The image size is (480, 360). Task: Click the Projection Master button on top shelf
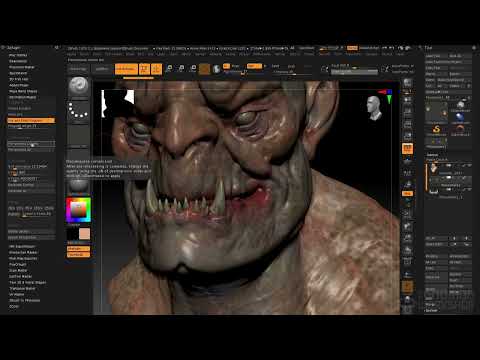[78, 69]
